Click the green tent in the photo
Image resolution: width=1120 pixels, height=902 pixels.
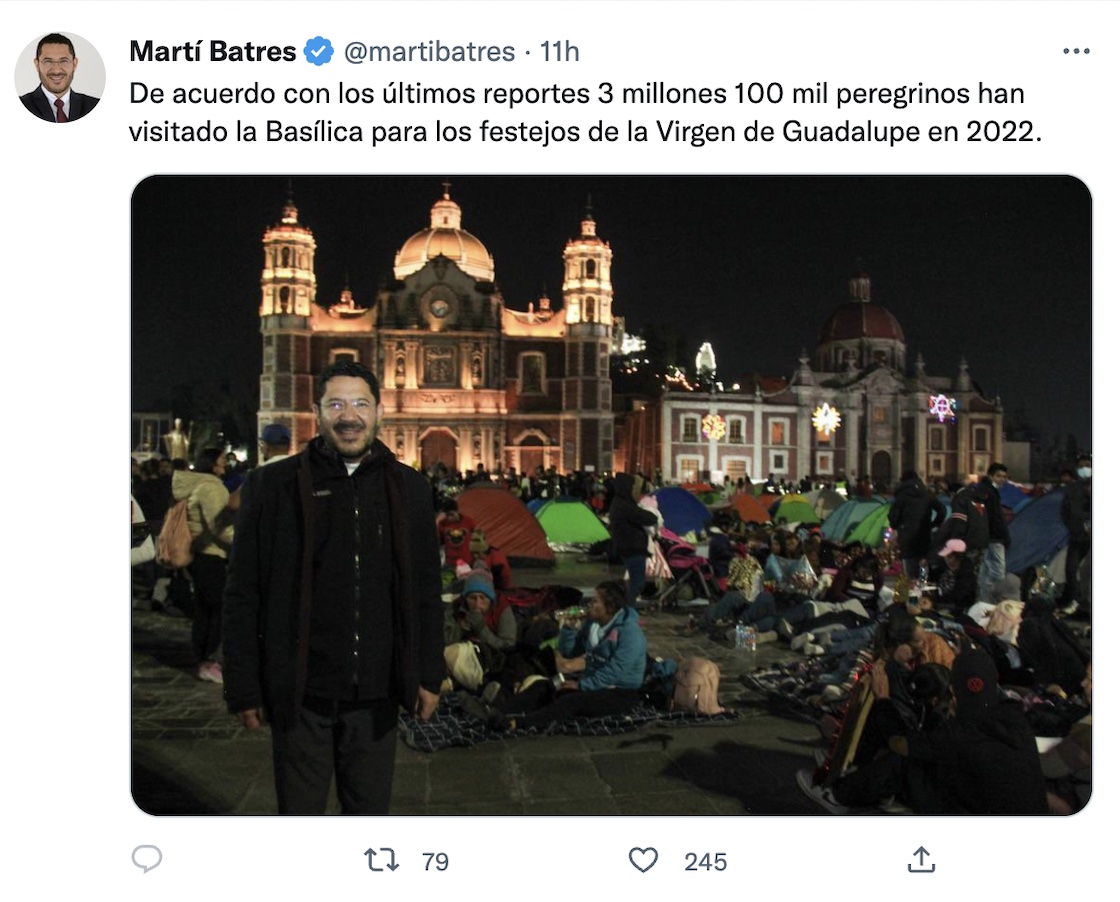570,522
